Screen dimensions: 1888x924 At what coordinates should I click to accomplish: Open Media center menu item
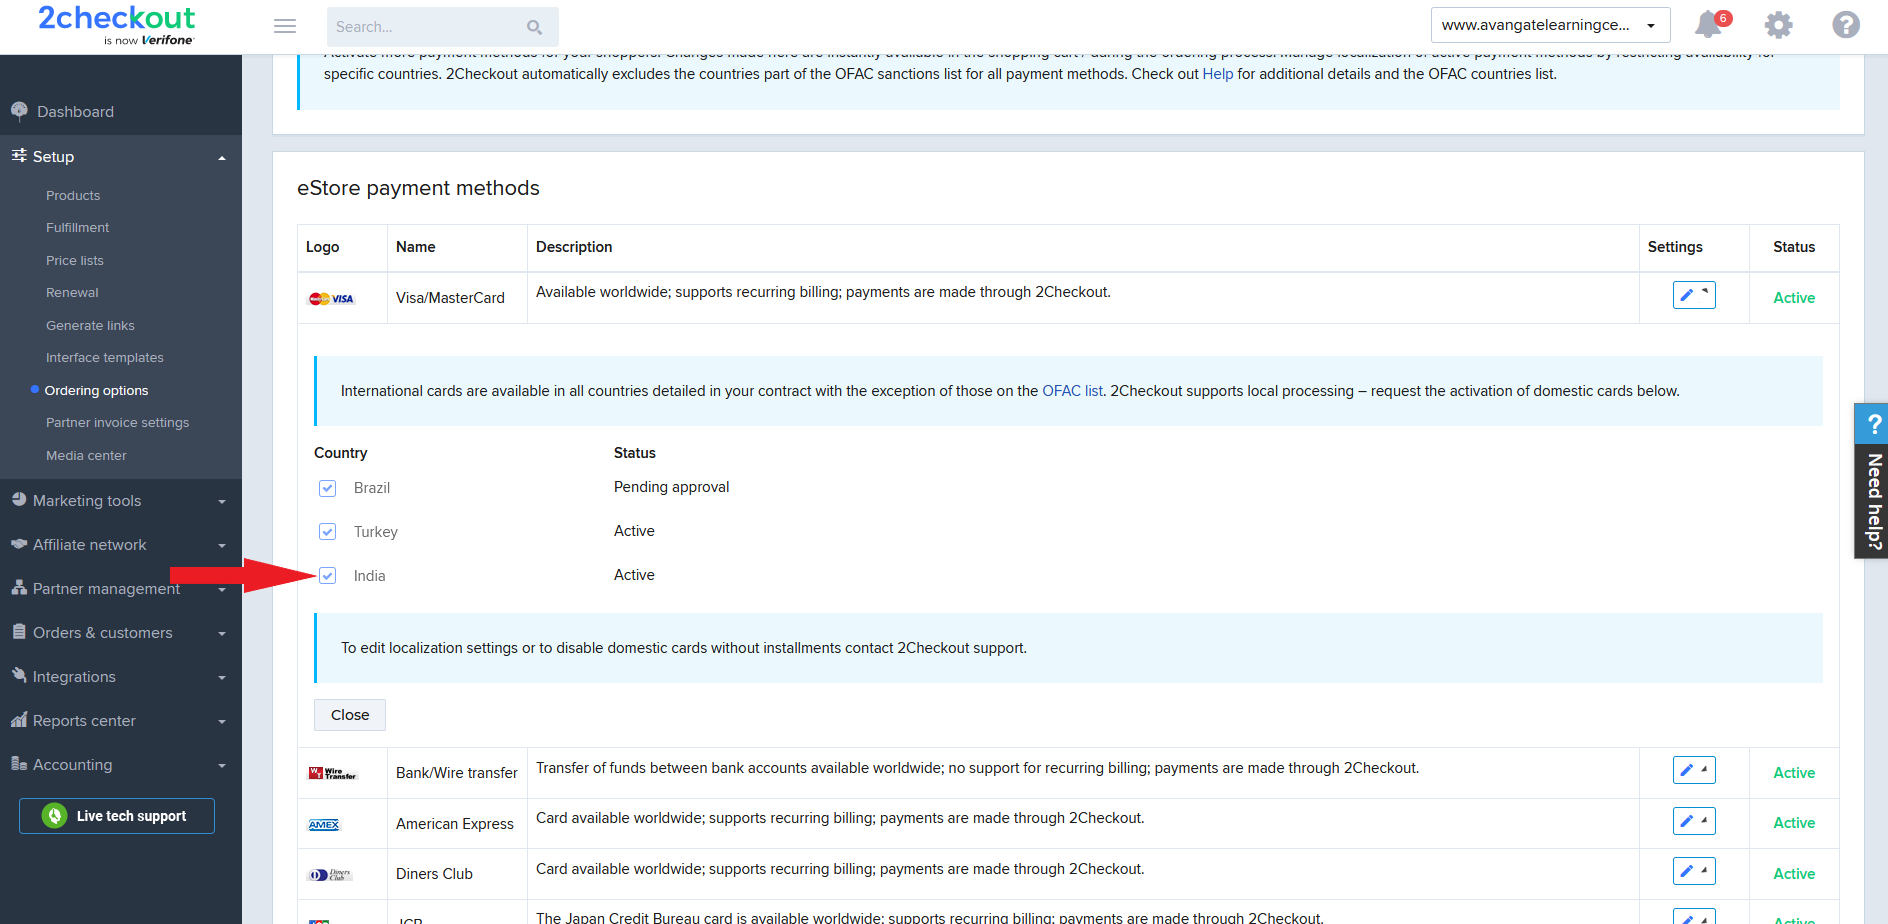coord(86,455)
